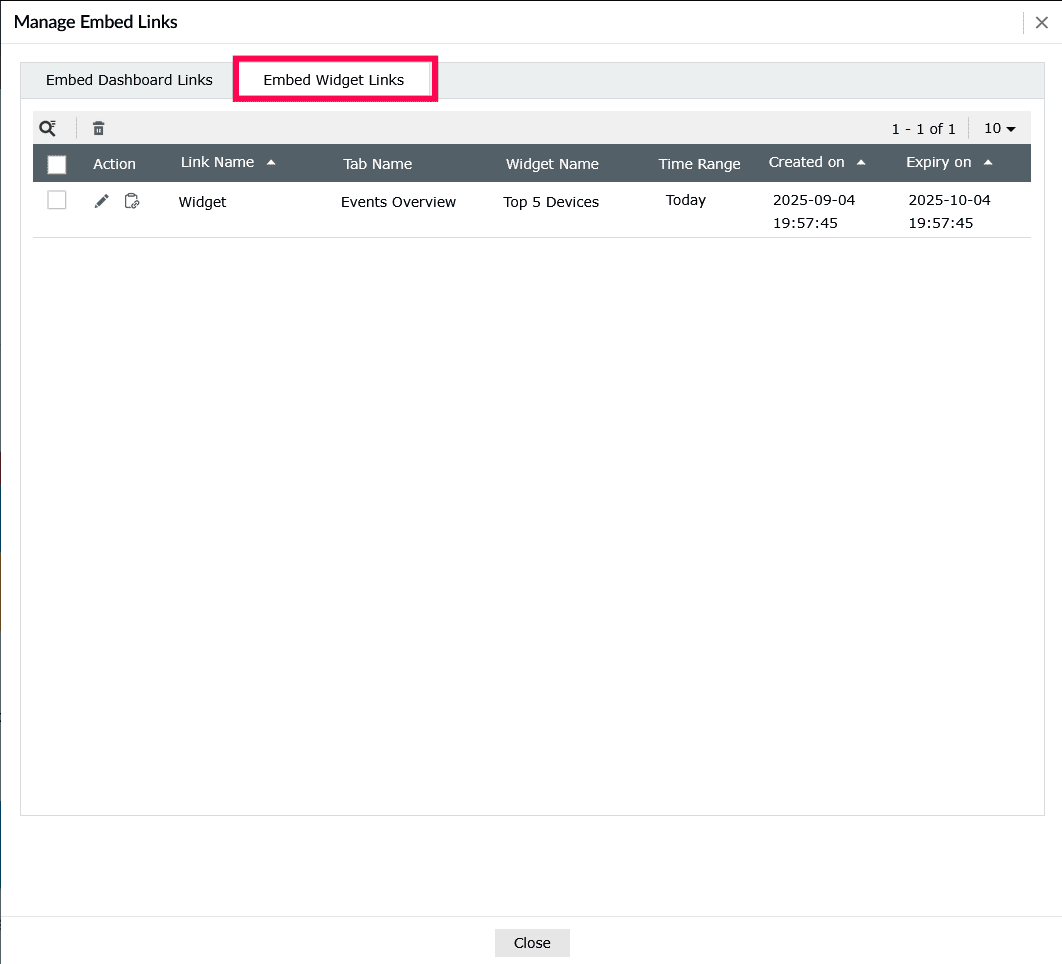
Task: Switch to the Embed Dashboard Links tab
Action: pos(127,79)
